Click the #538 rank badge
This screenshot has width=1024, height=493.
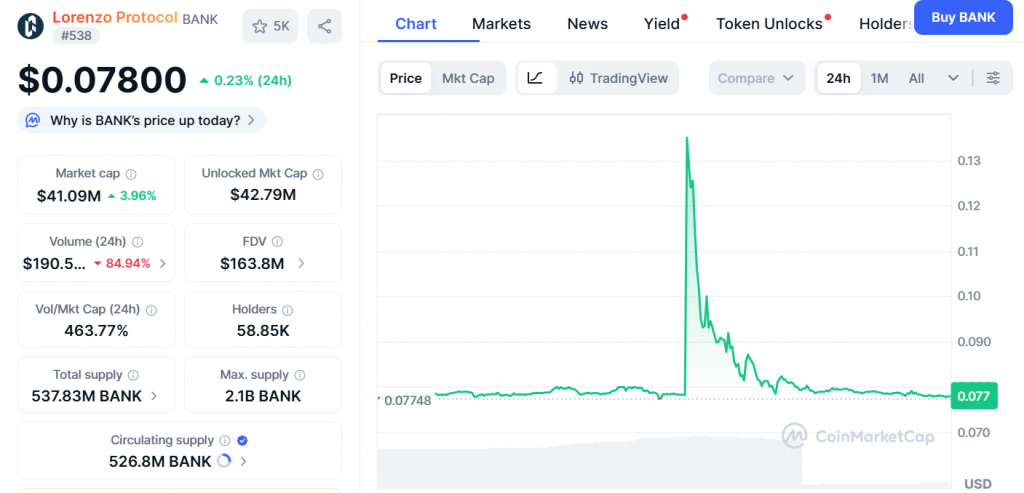76,35
